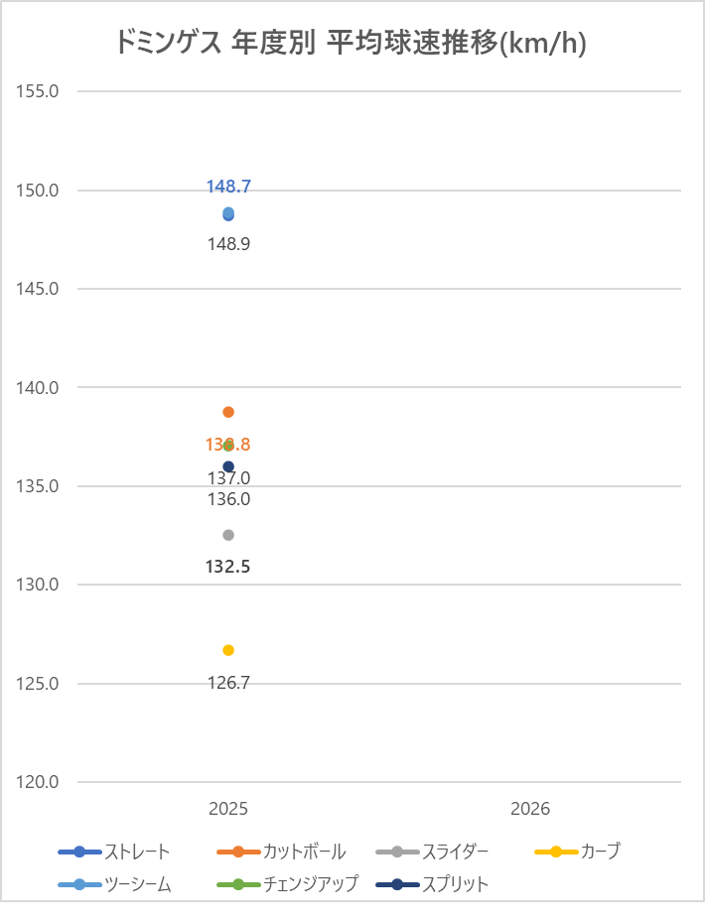
Task: Select the 126.7 data label
Action: [229, 683]
